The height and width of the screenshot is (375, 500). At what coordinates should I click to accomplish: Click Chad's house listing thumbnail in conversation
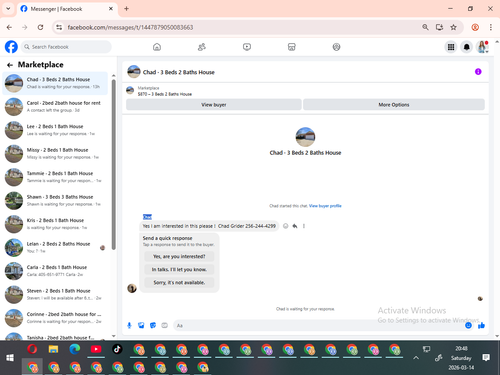click(305, 137)
